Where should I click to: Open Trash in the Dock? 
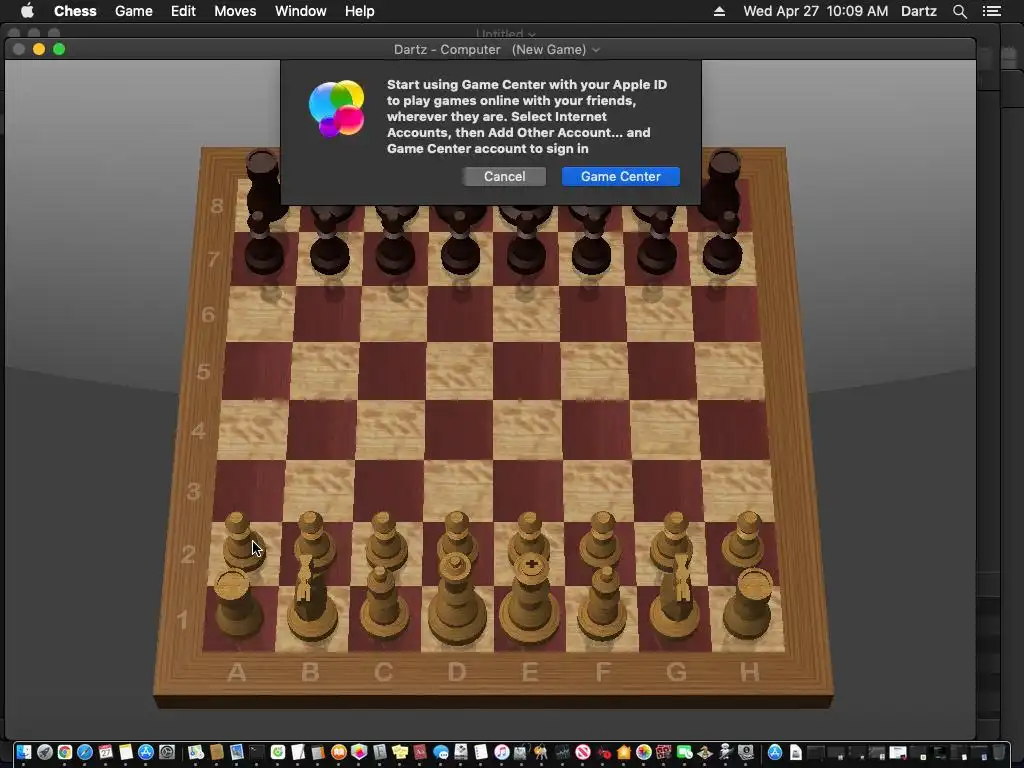[999, 752]
